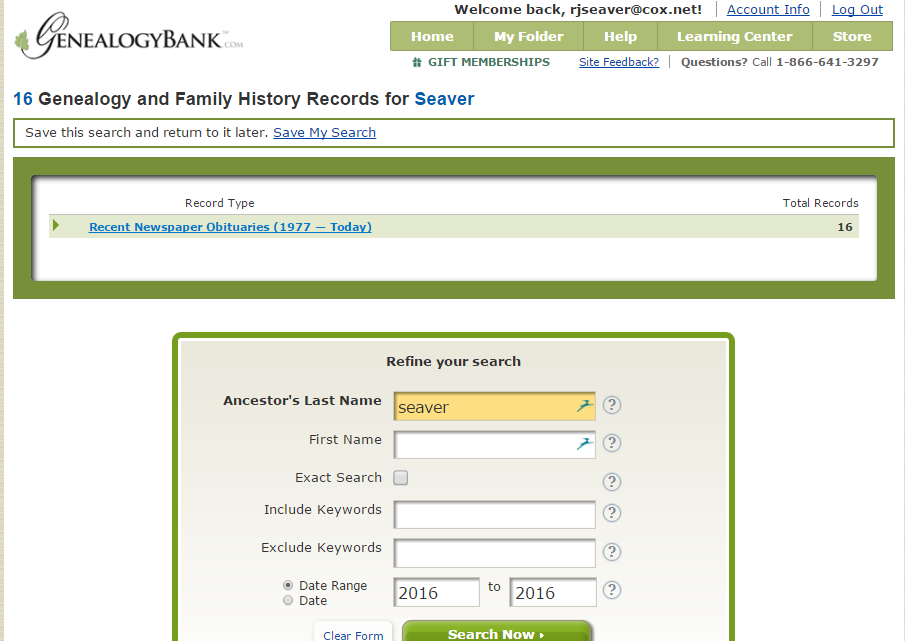Click the Save My Search link
This screenshot has height=641, width=905.
[324, 132]
